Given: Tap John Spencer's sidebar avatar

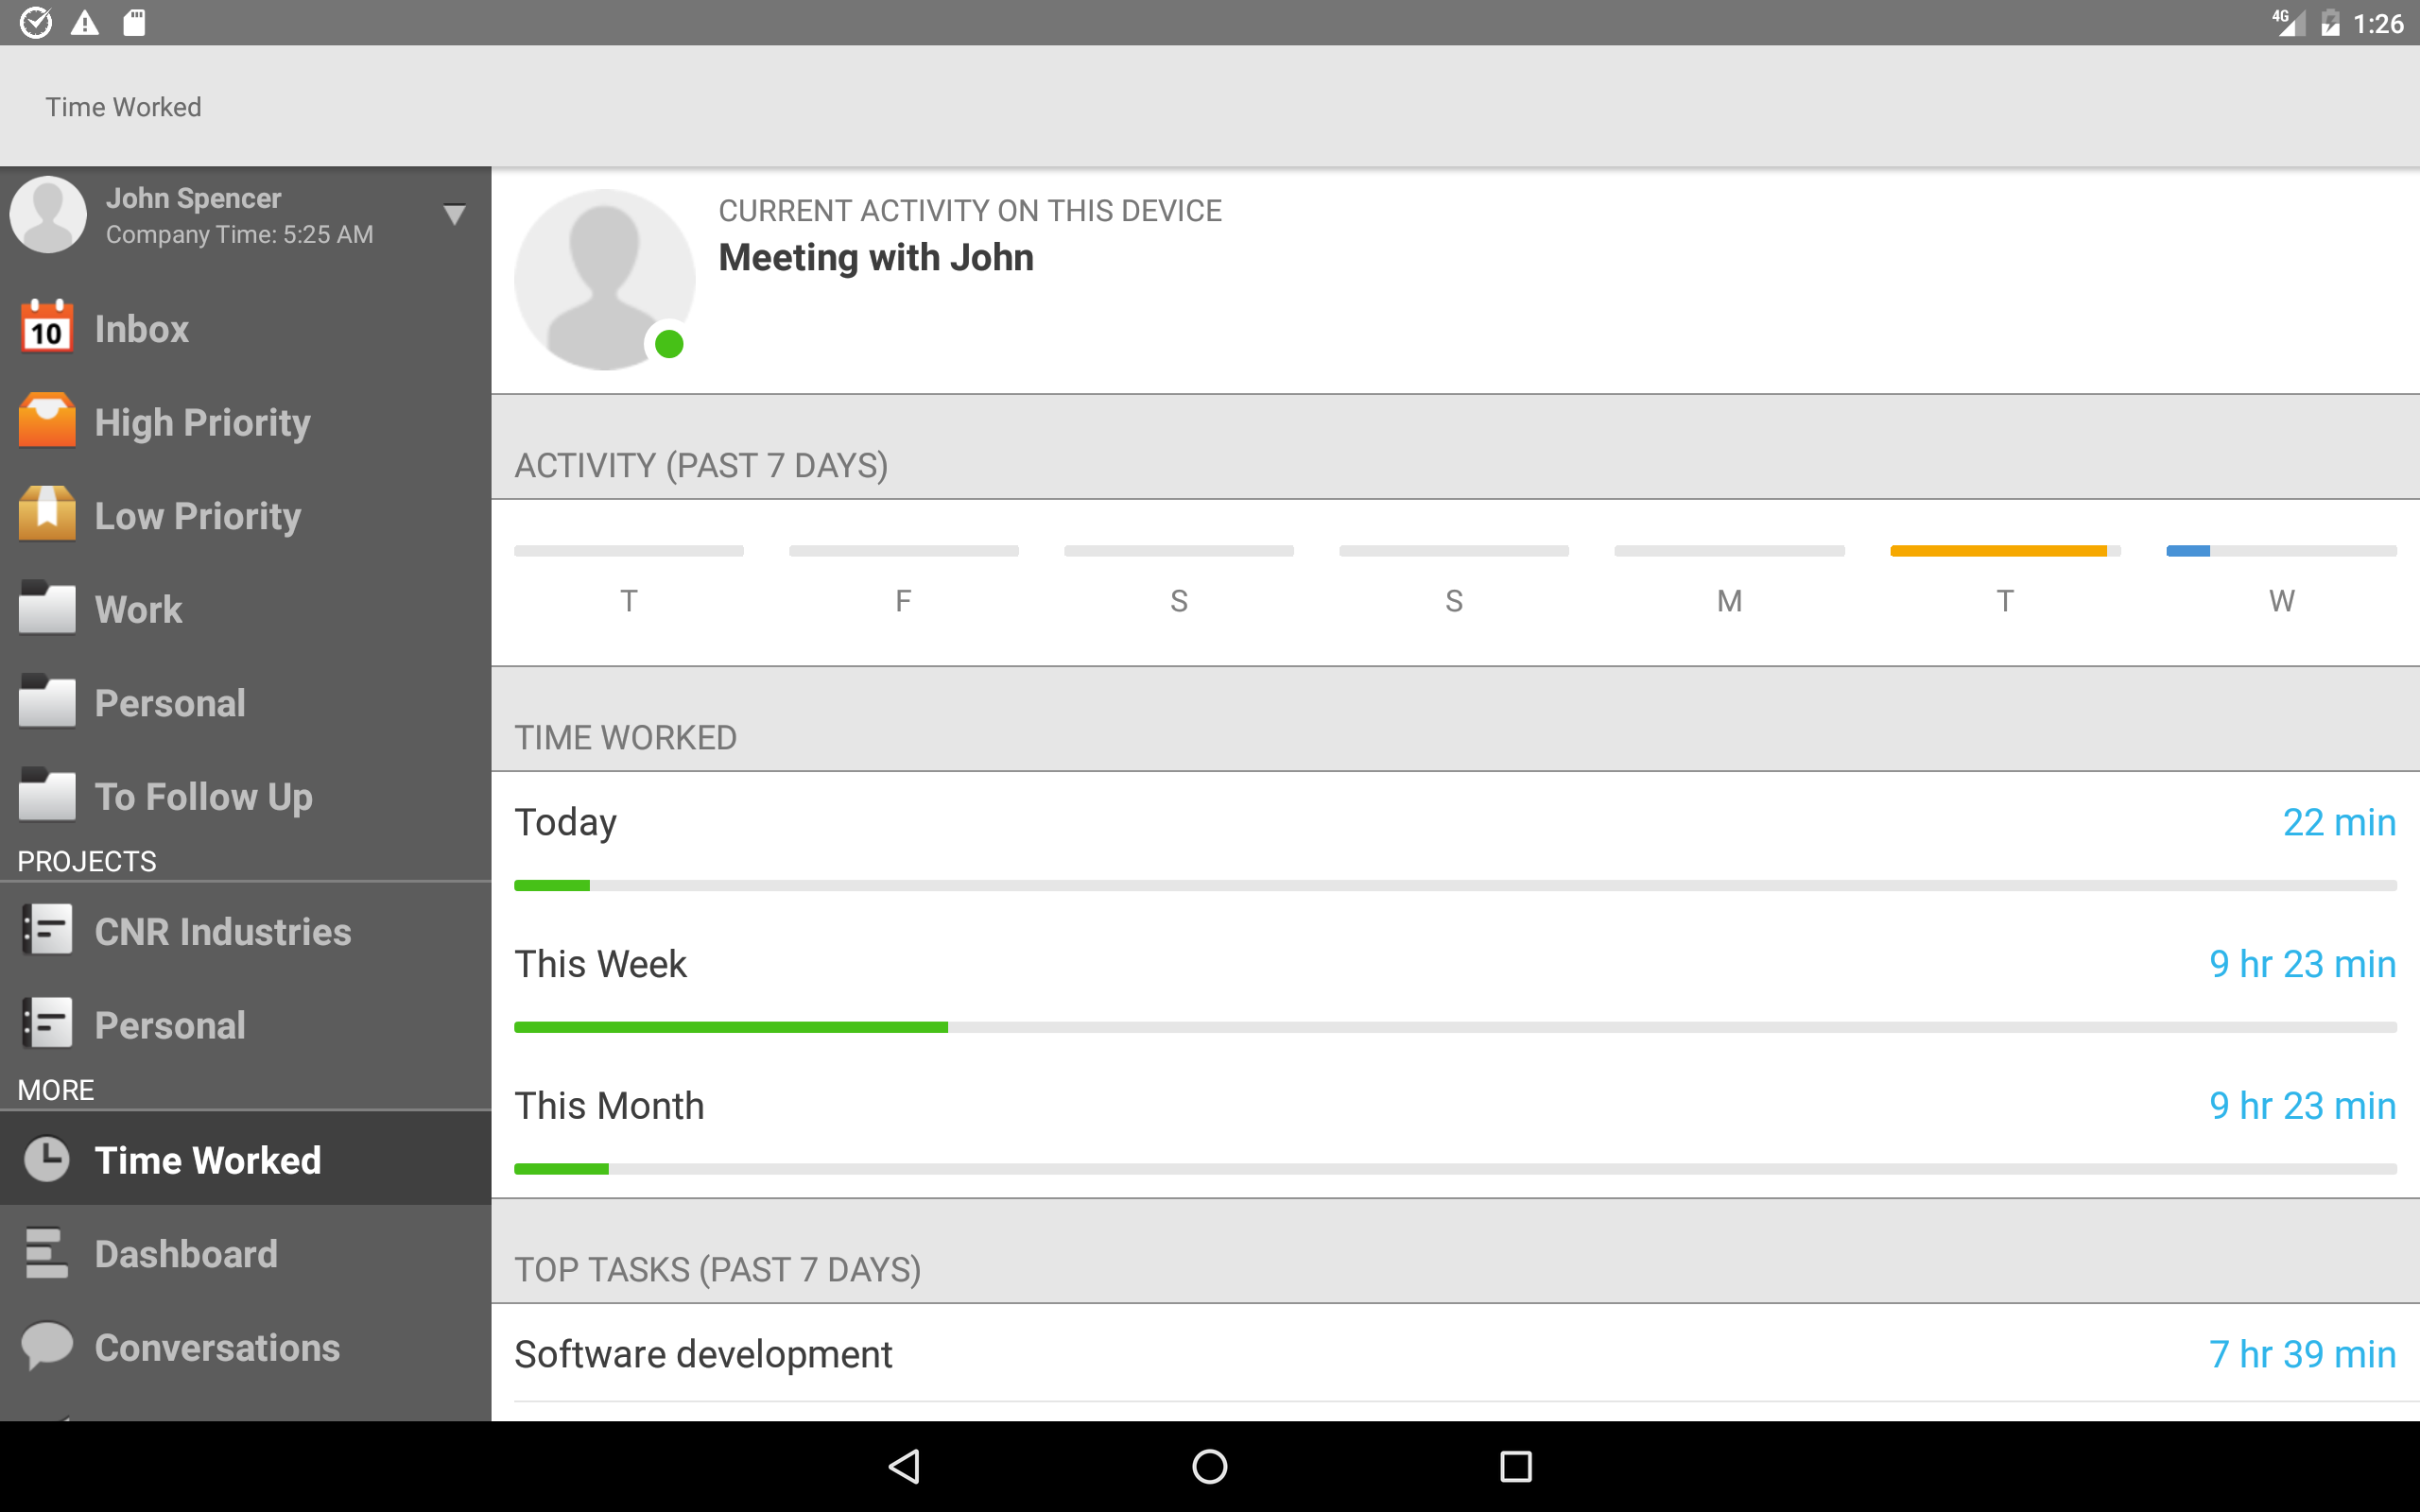Looking at the screenshot, I should pyautogui.click(x=48, y=215).
